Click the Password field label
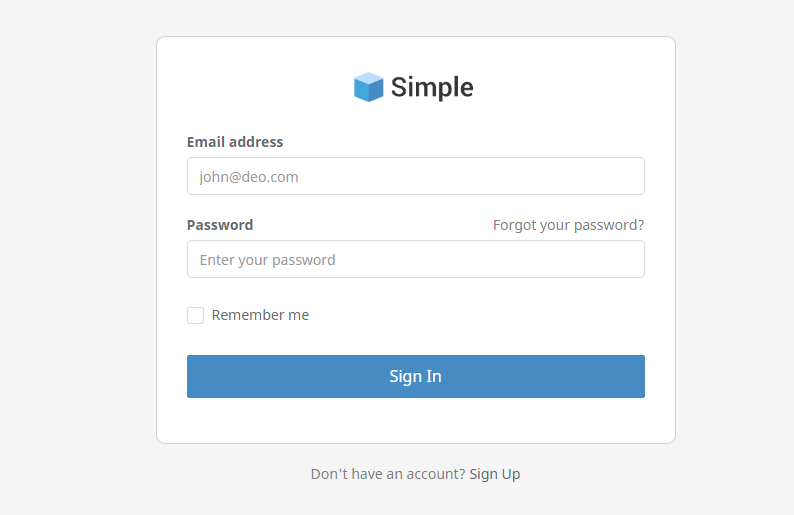The width and height of the screenshot is (794, 515). pos(220,225)
